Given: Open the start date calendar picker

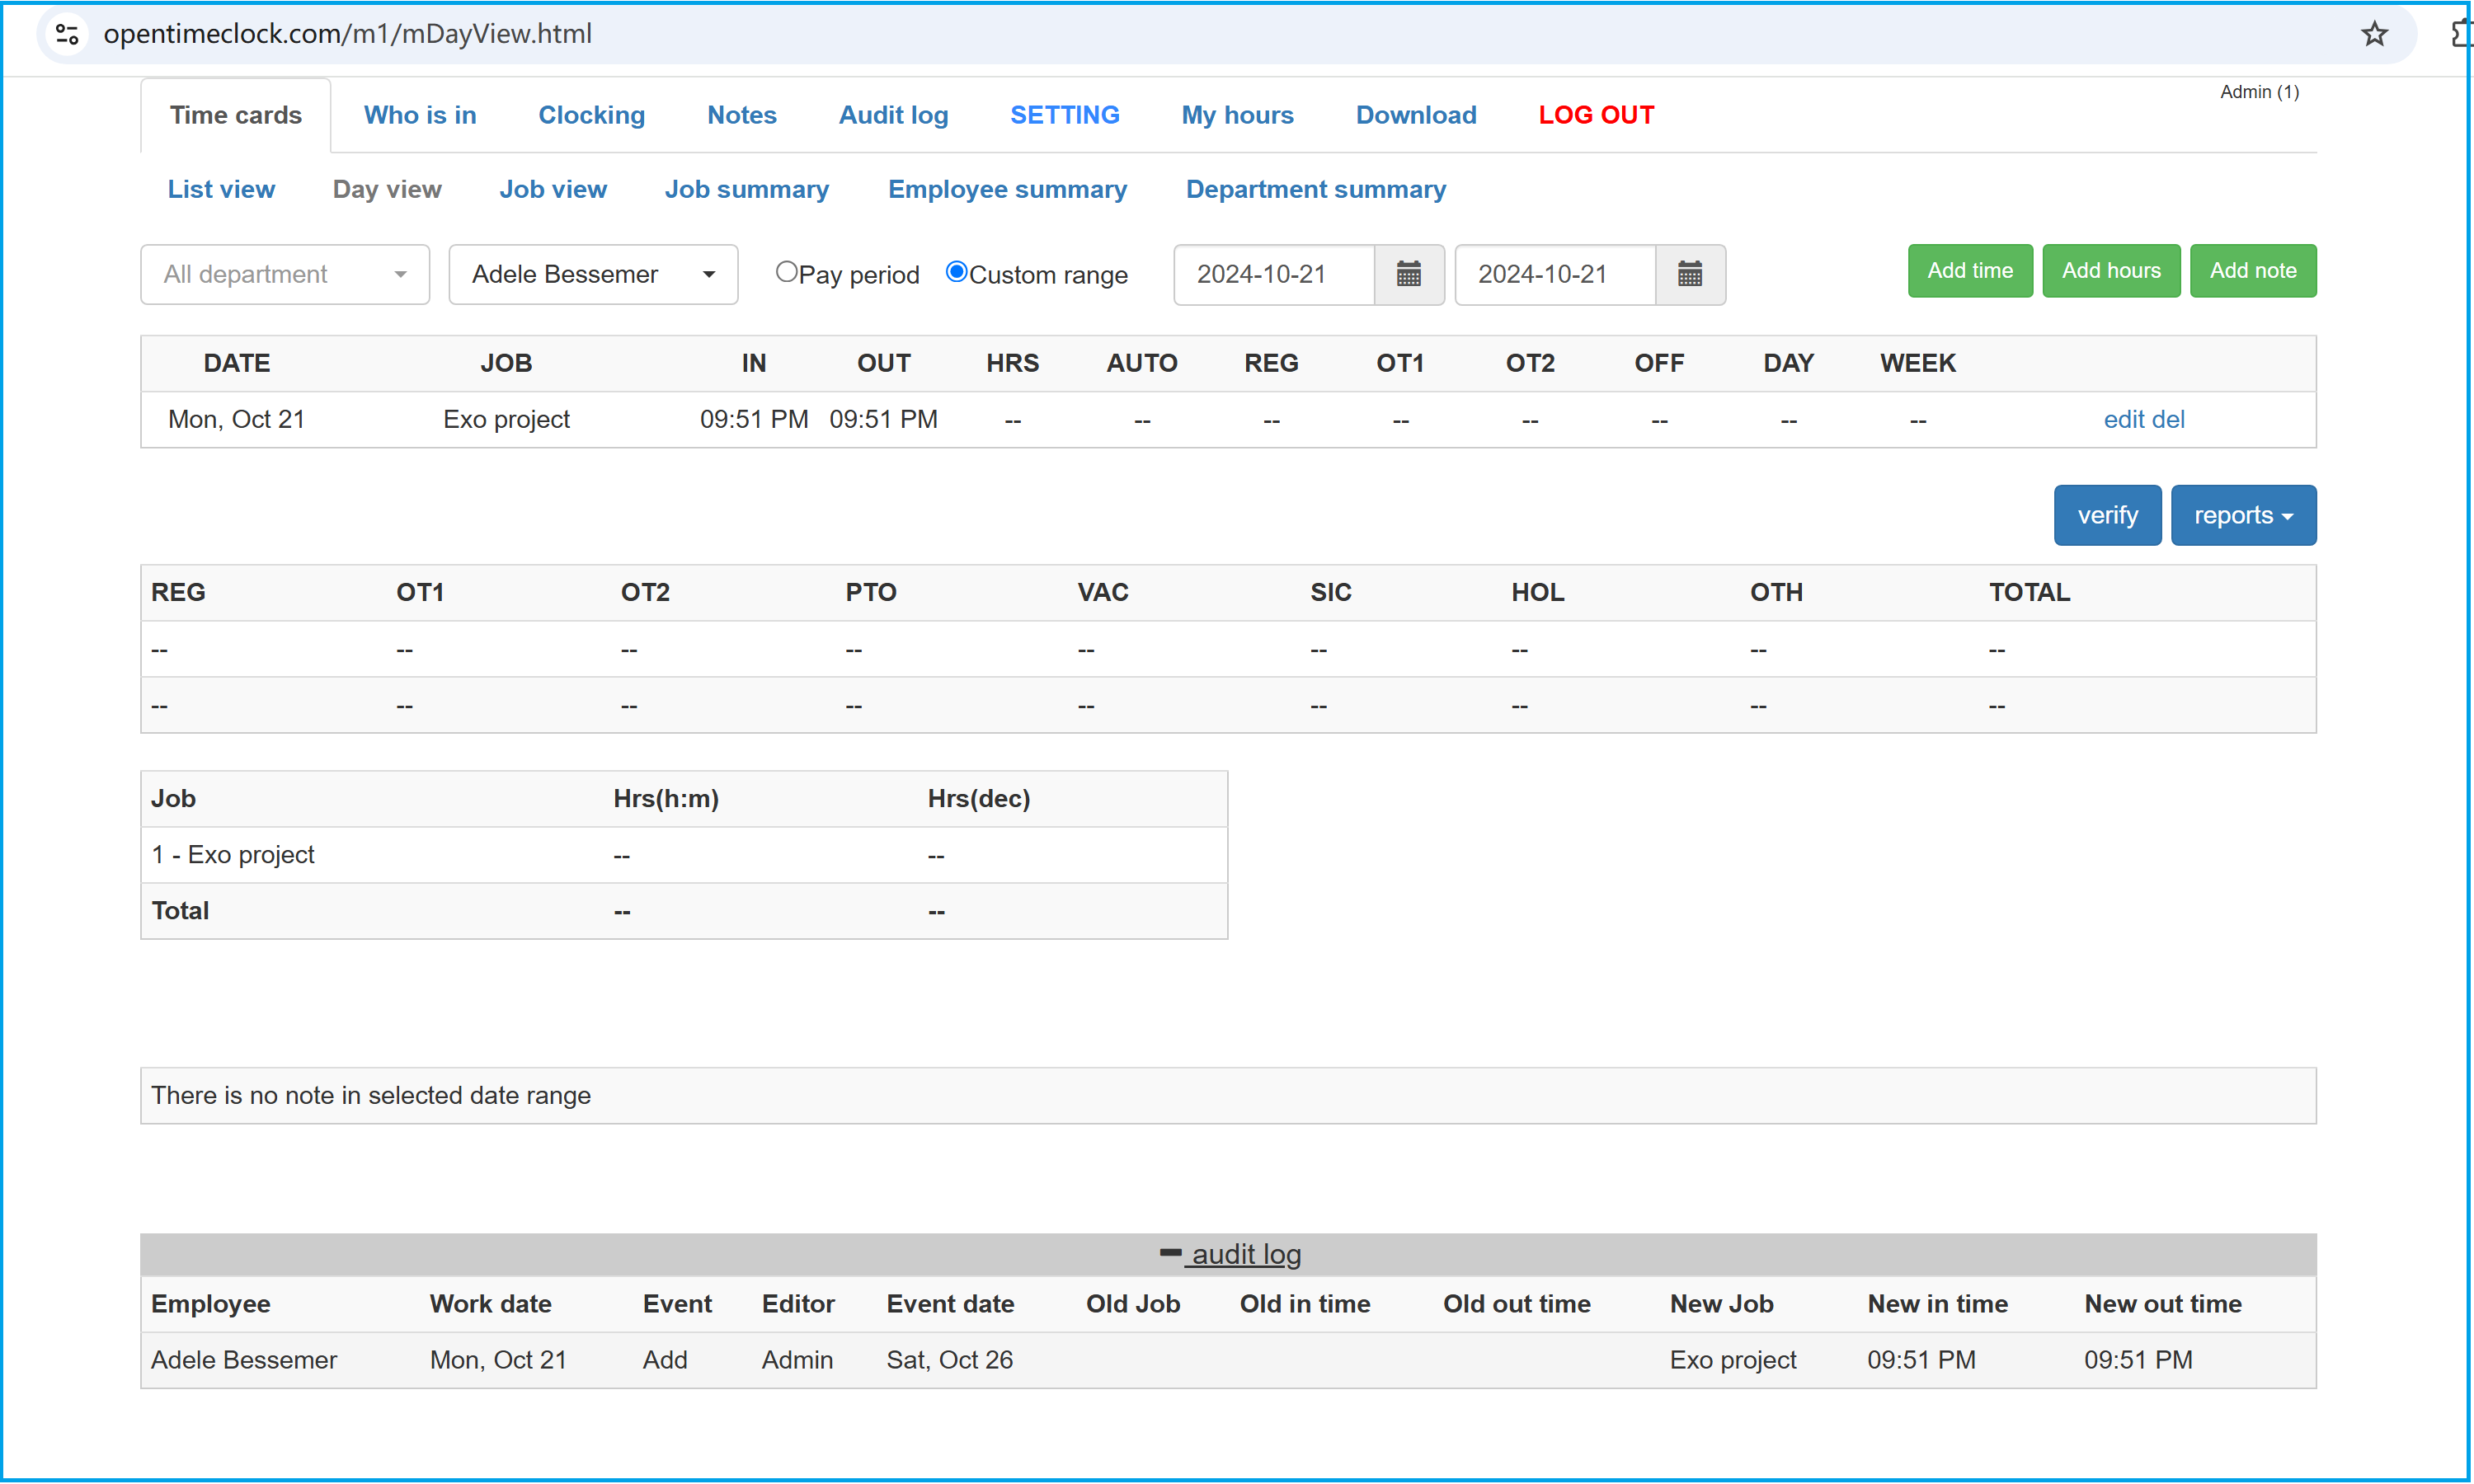Looking at the screenshot, I should click(1408, 274).
